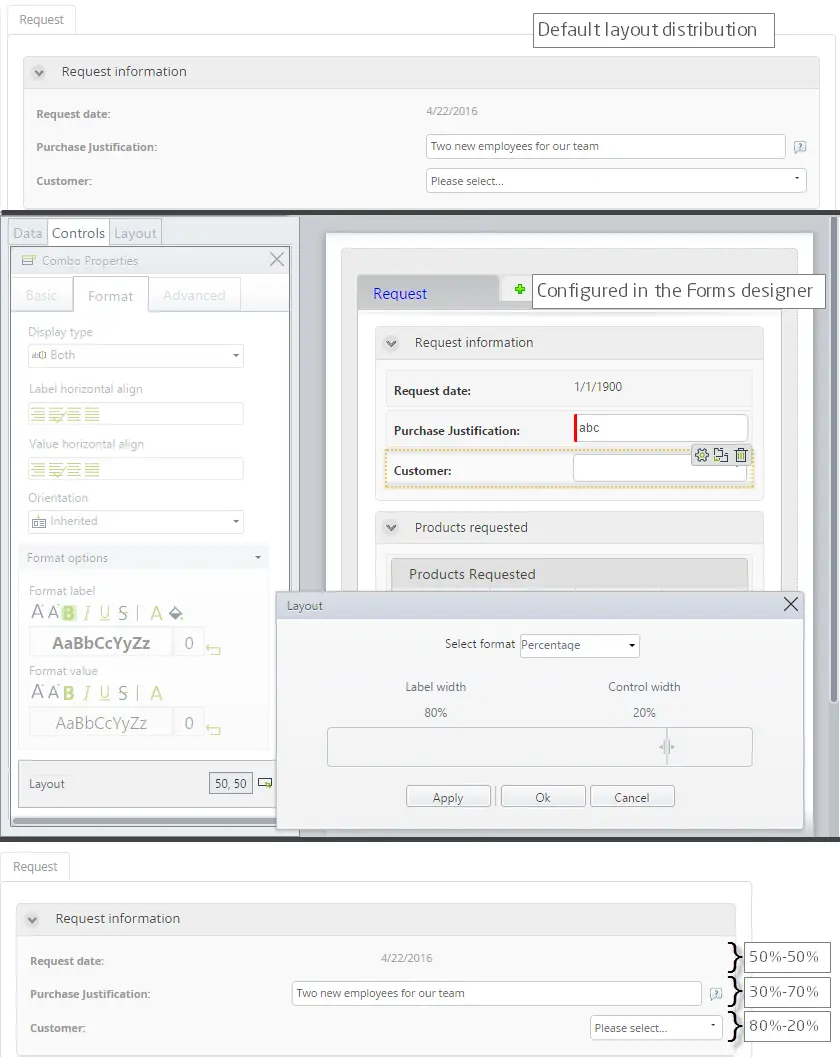Open the layout editor icon beside 50, 50

pyautogui.click(x=265, y=783)
